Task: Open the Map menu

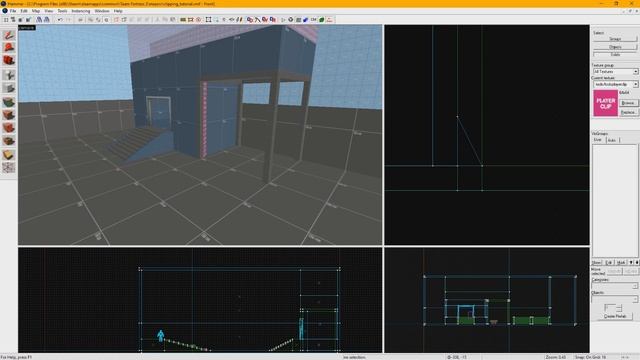Action: coord(36,11)
